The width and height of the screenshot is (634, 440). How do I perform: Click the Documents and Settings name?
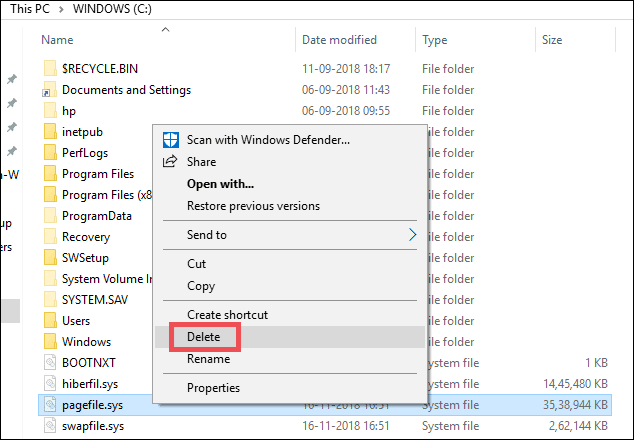tap(127, 90)
